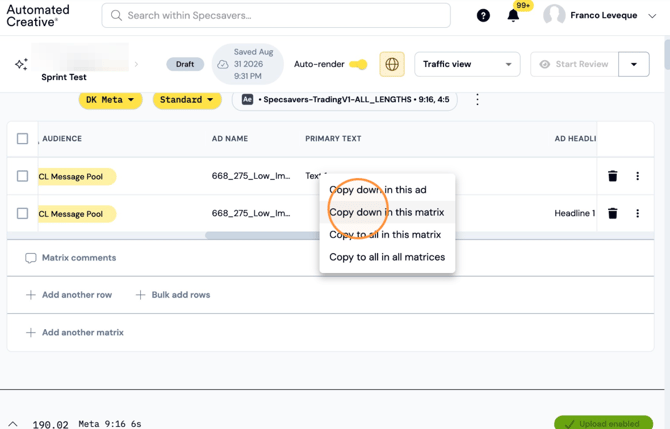
Task: Click the AD NAME column header
Action: 230,138
